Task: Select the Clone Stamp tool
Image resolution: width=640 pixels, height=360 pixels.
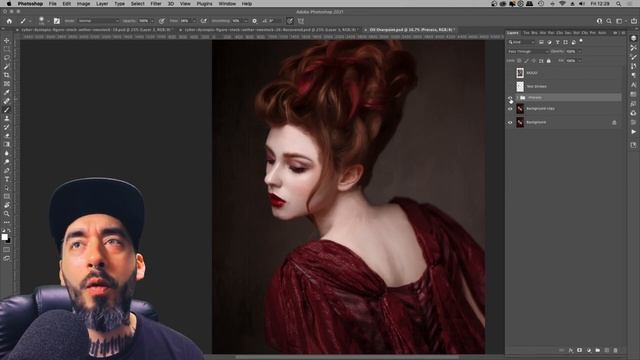Action: point(7,118)
